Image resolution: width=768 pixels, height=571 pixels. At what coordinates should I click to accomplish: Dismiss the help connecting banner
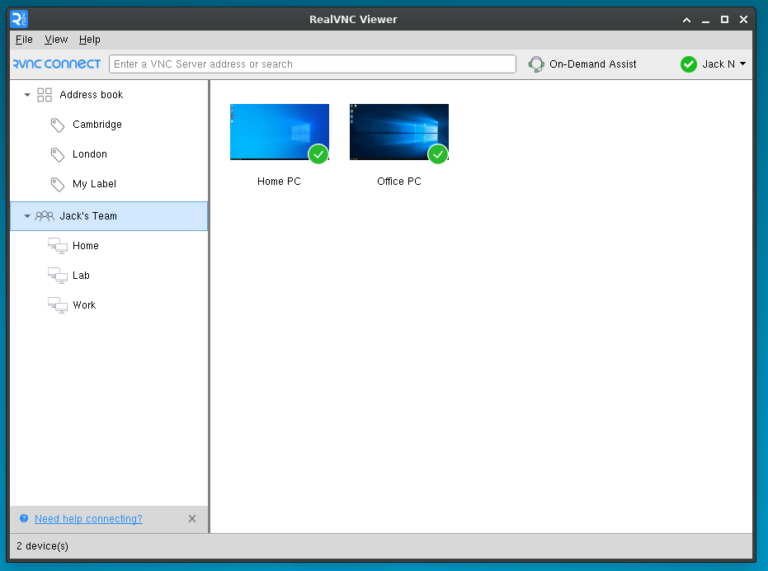point(192,519)
